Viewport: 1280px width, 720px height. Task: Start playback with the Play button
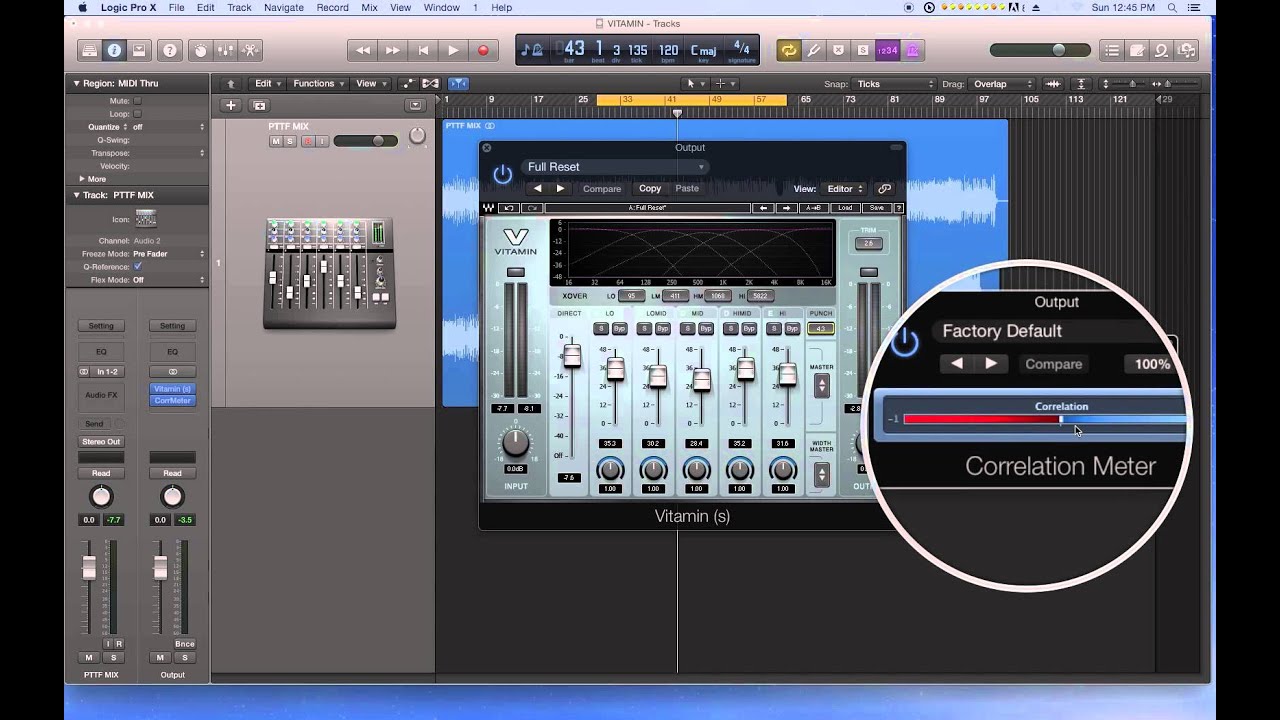pos(453,50)
